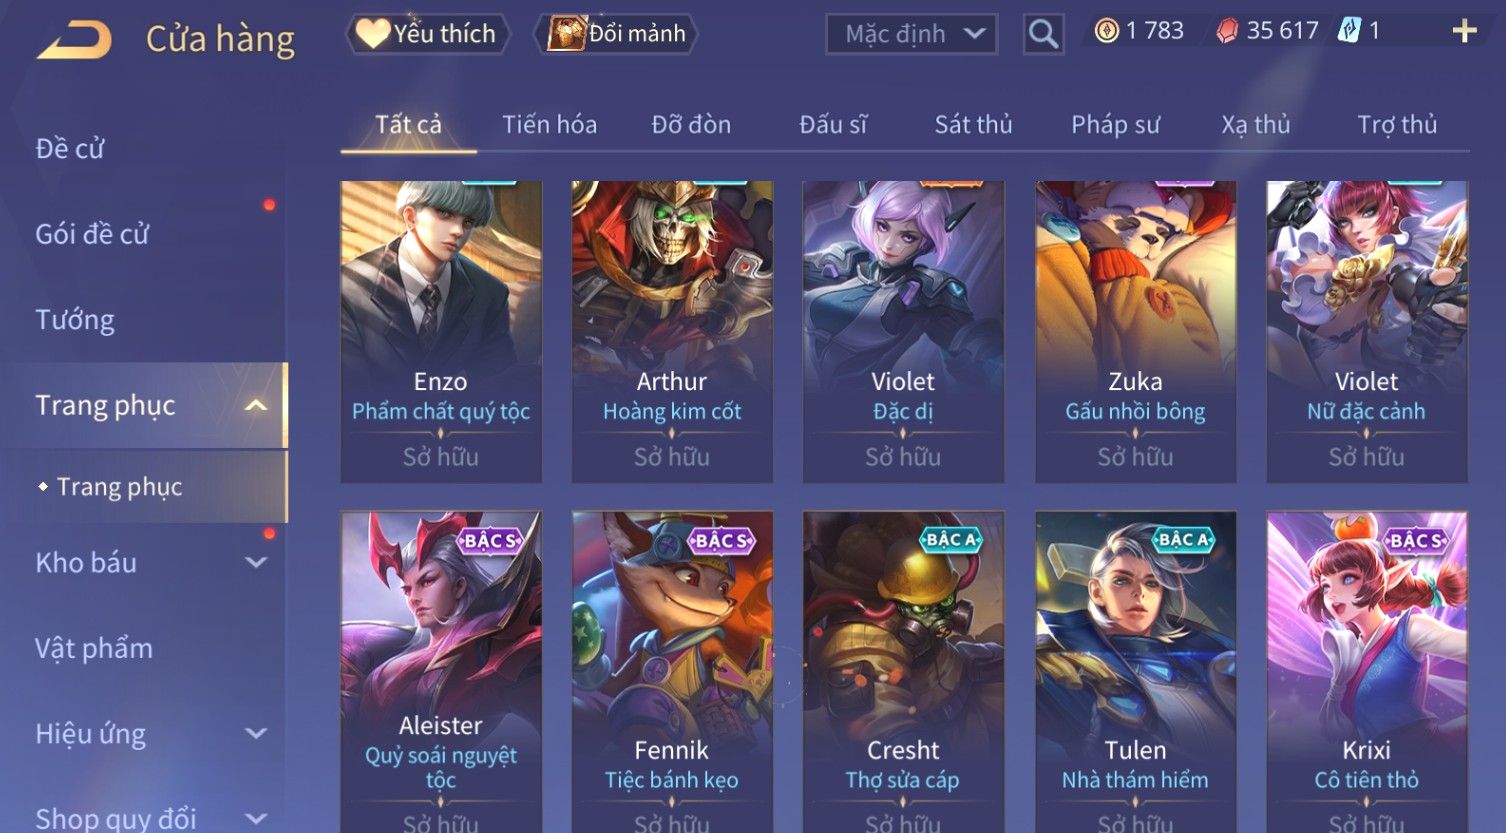Open the Gói đề cử menu
The image size is (1506, 833).
tap(92, 234)
